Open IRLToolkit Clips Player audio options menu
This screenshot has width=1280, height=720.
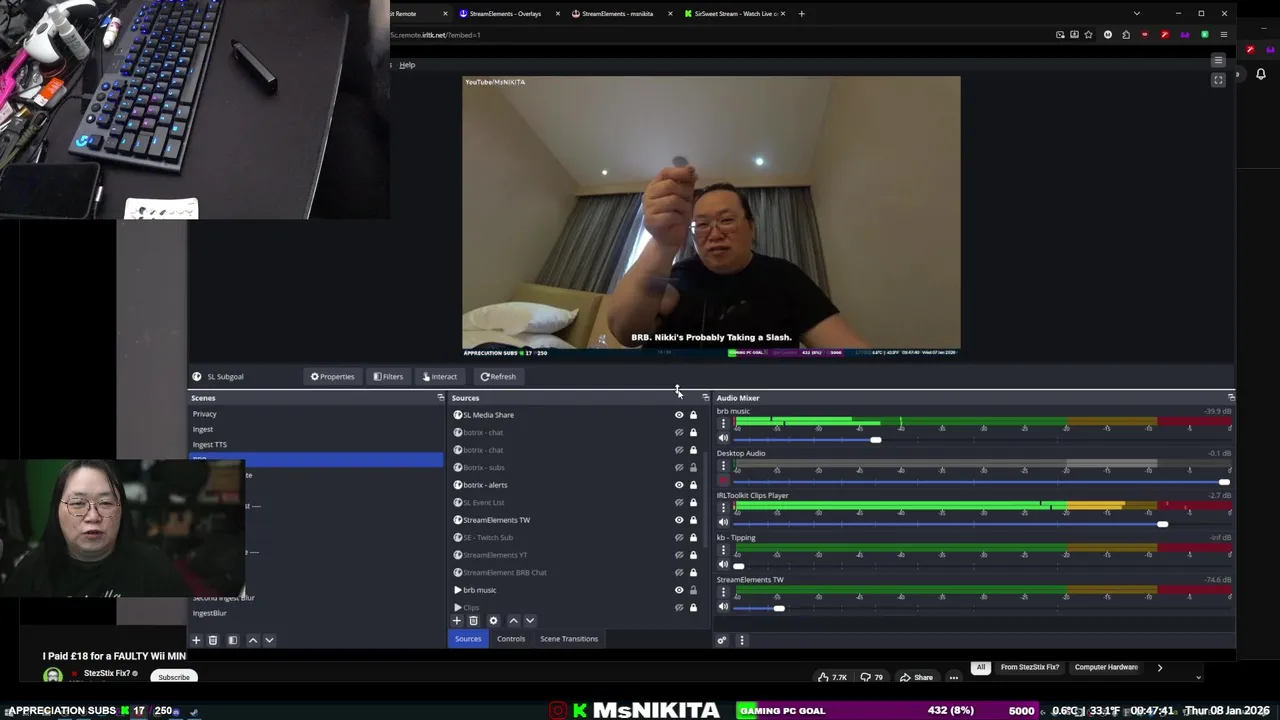(x=723, y=508)
